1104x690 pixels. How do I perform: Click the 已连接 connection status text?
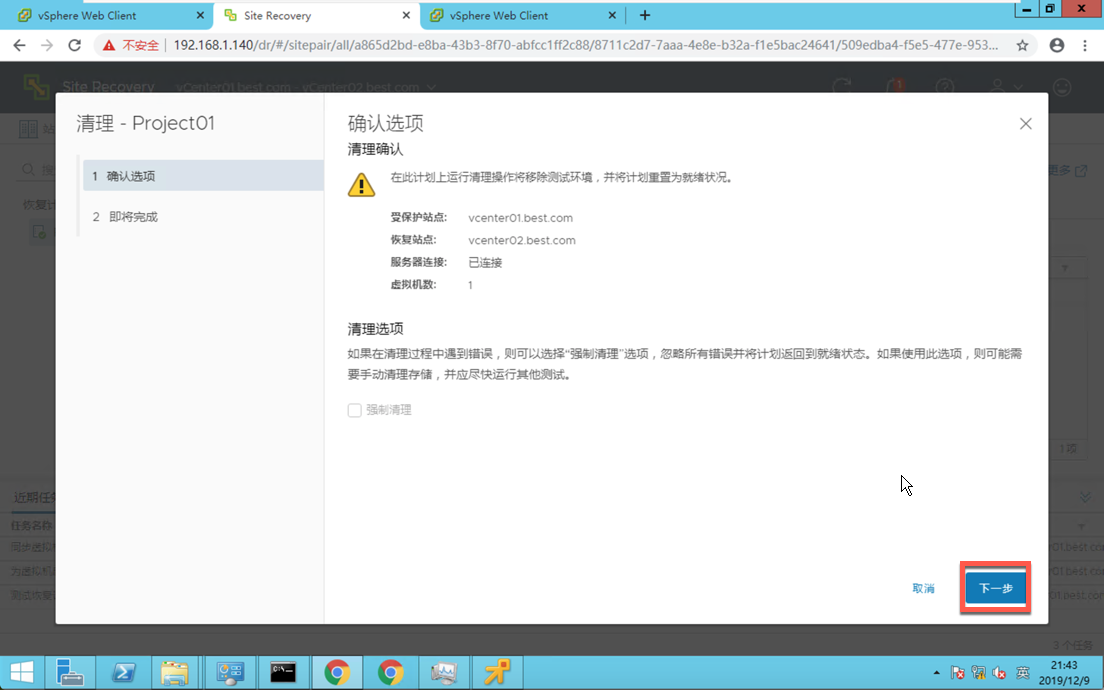click(485, 263)
